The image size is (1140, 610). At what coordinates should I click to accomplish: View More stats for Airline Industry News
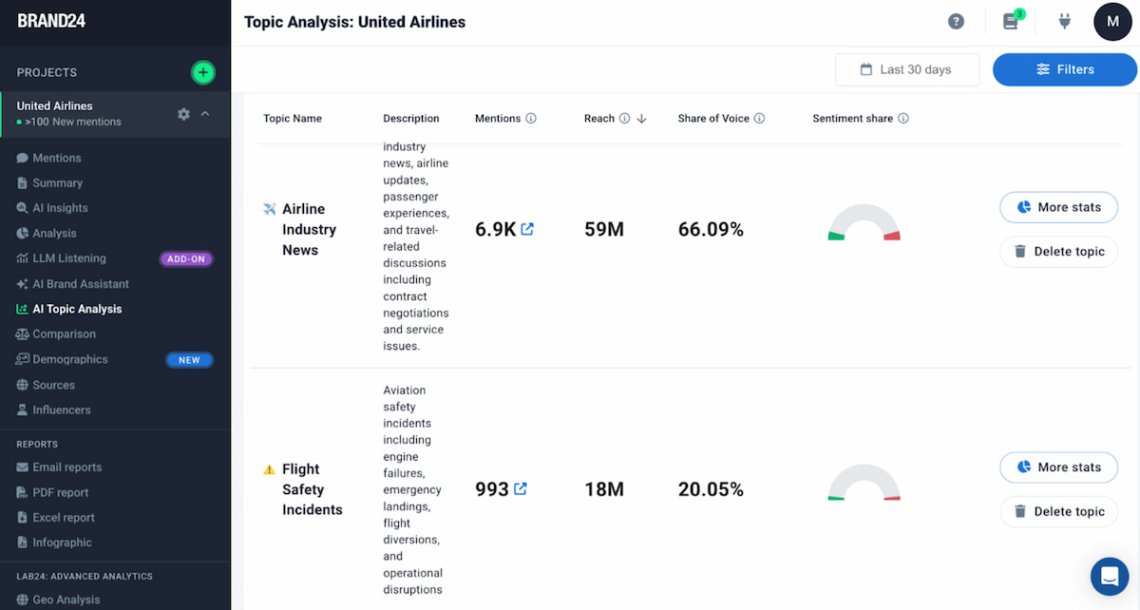click(x=1058, y=207)
